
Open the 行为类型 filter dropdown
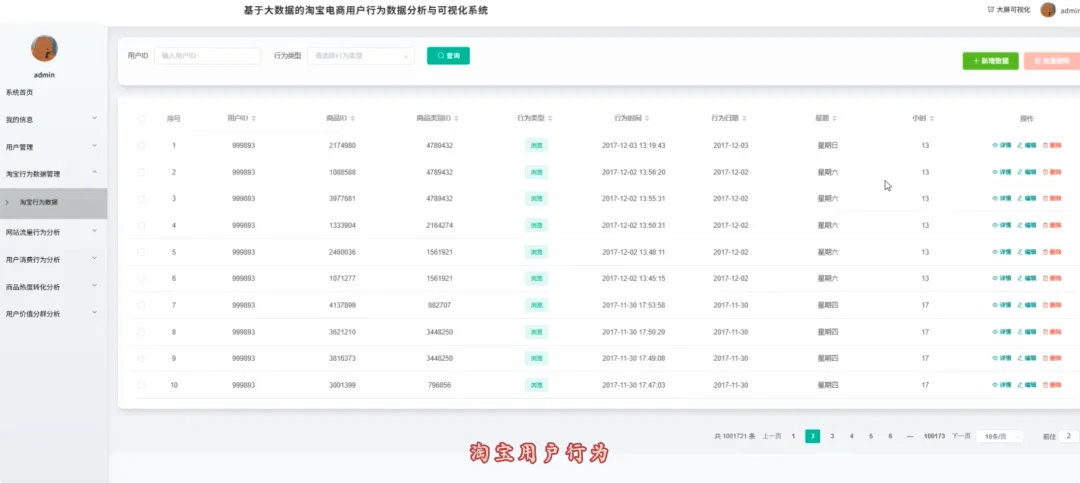pos(361,56)
